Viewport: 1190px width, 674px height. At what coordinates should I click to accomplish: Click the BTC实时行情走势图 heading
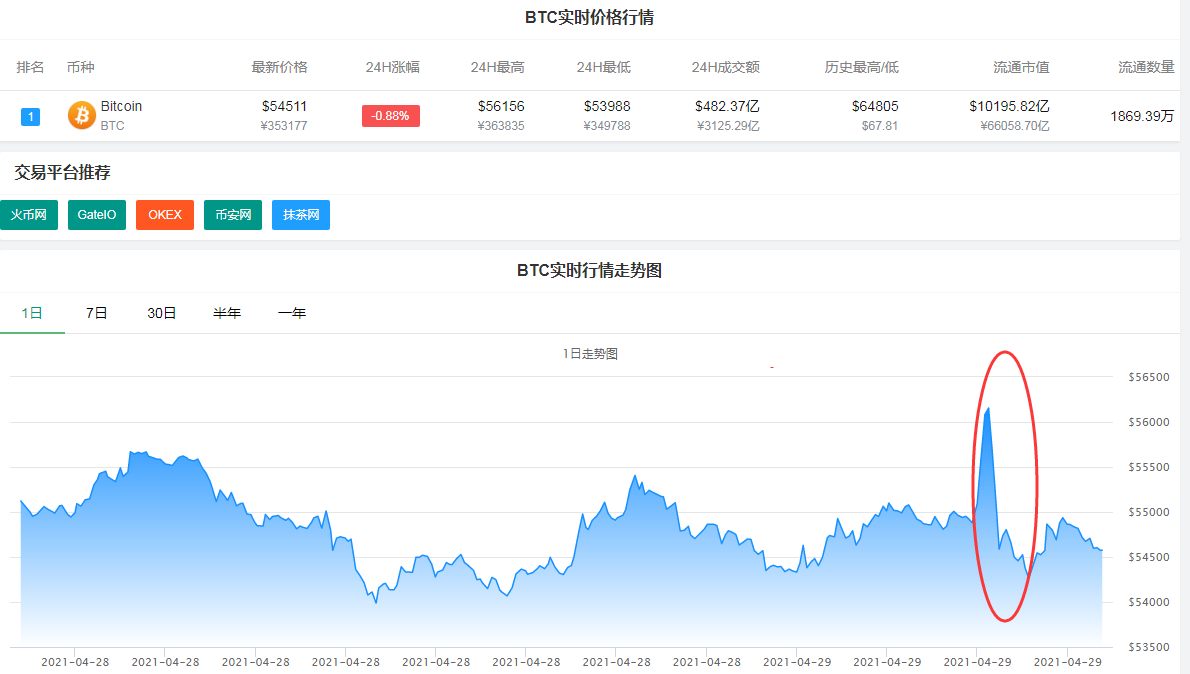[x=590, y=270]
